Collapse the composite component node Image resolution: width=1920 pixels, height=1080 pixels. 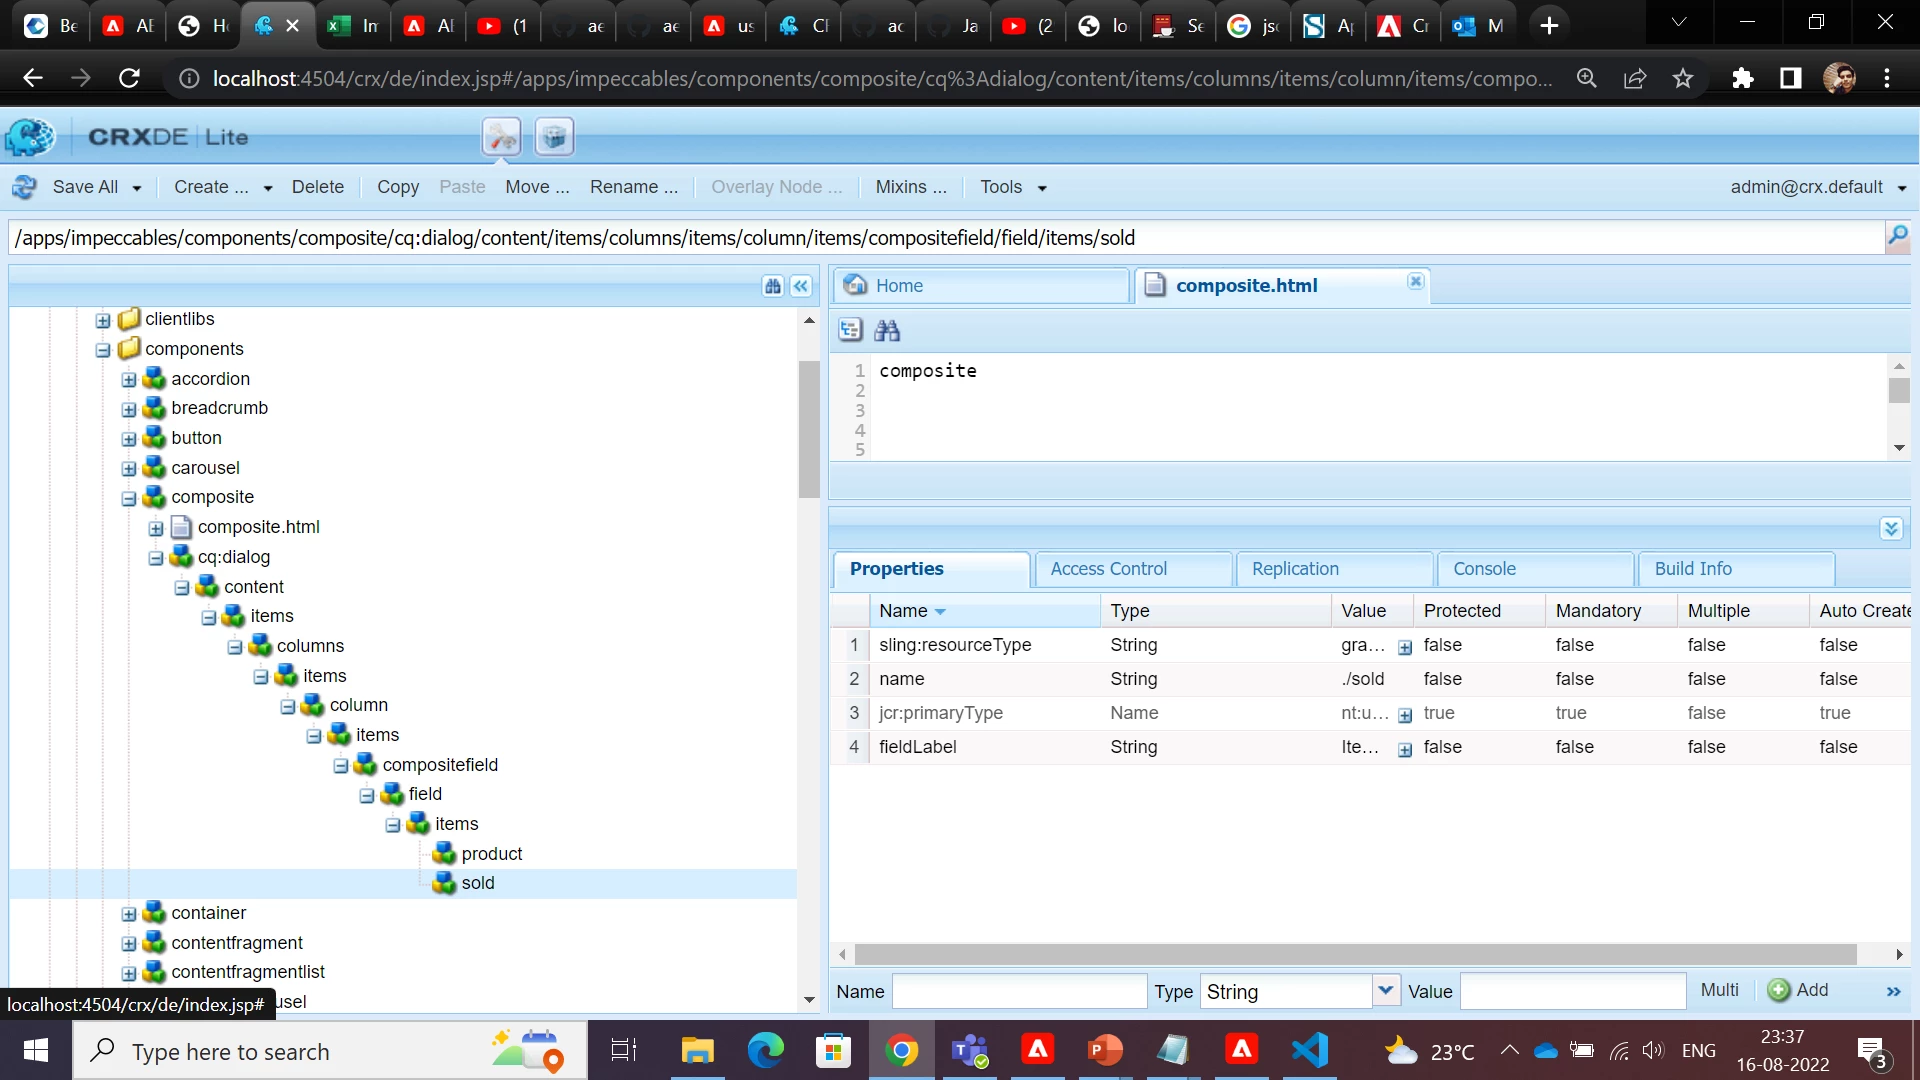pos(129,498)
